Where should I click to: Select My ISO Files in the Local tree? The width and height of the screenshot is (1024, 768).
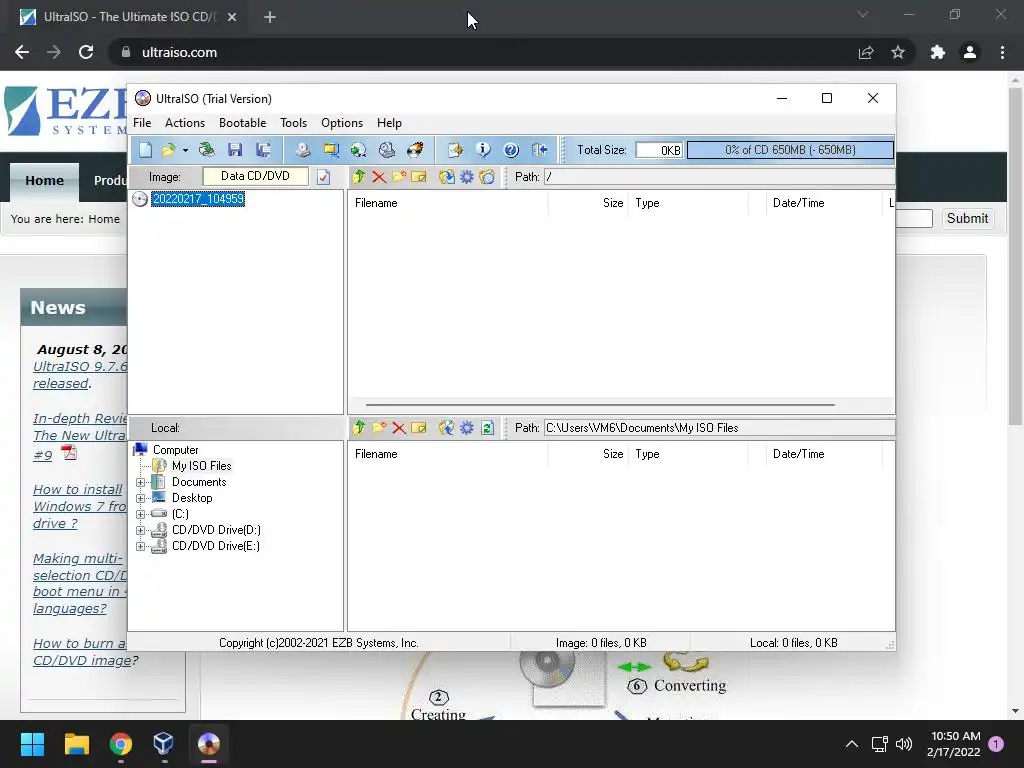(201, 466)
